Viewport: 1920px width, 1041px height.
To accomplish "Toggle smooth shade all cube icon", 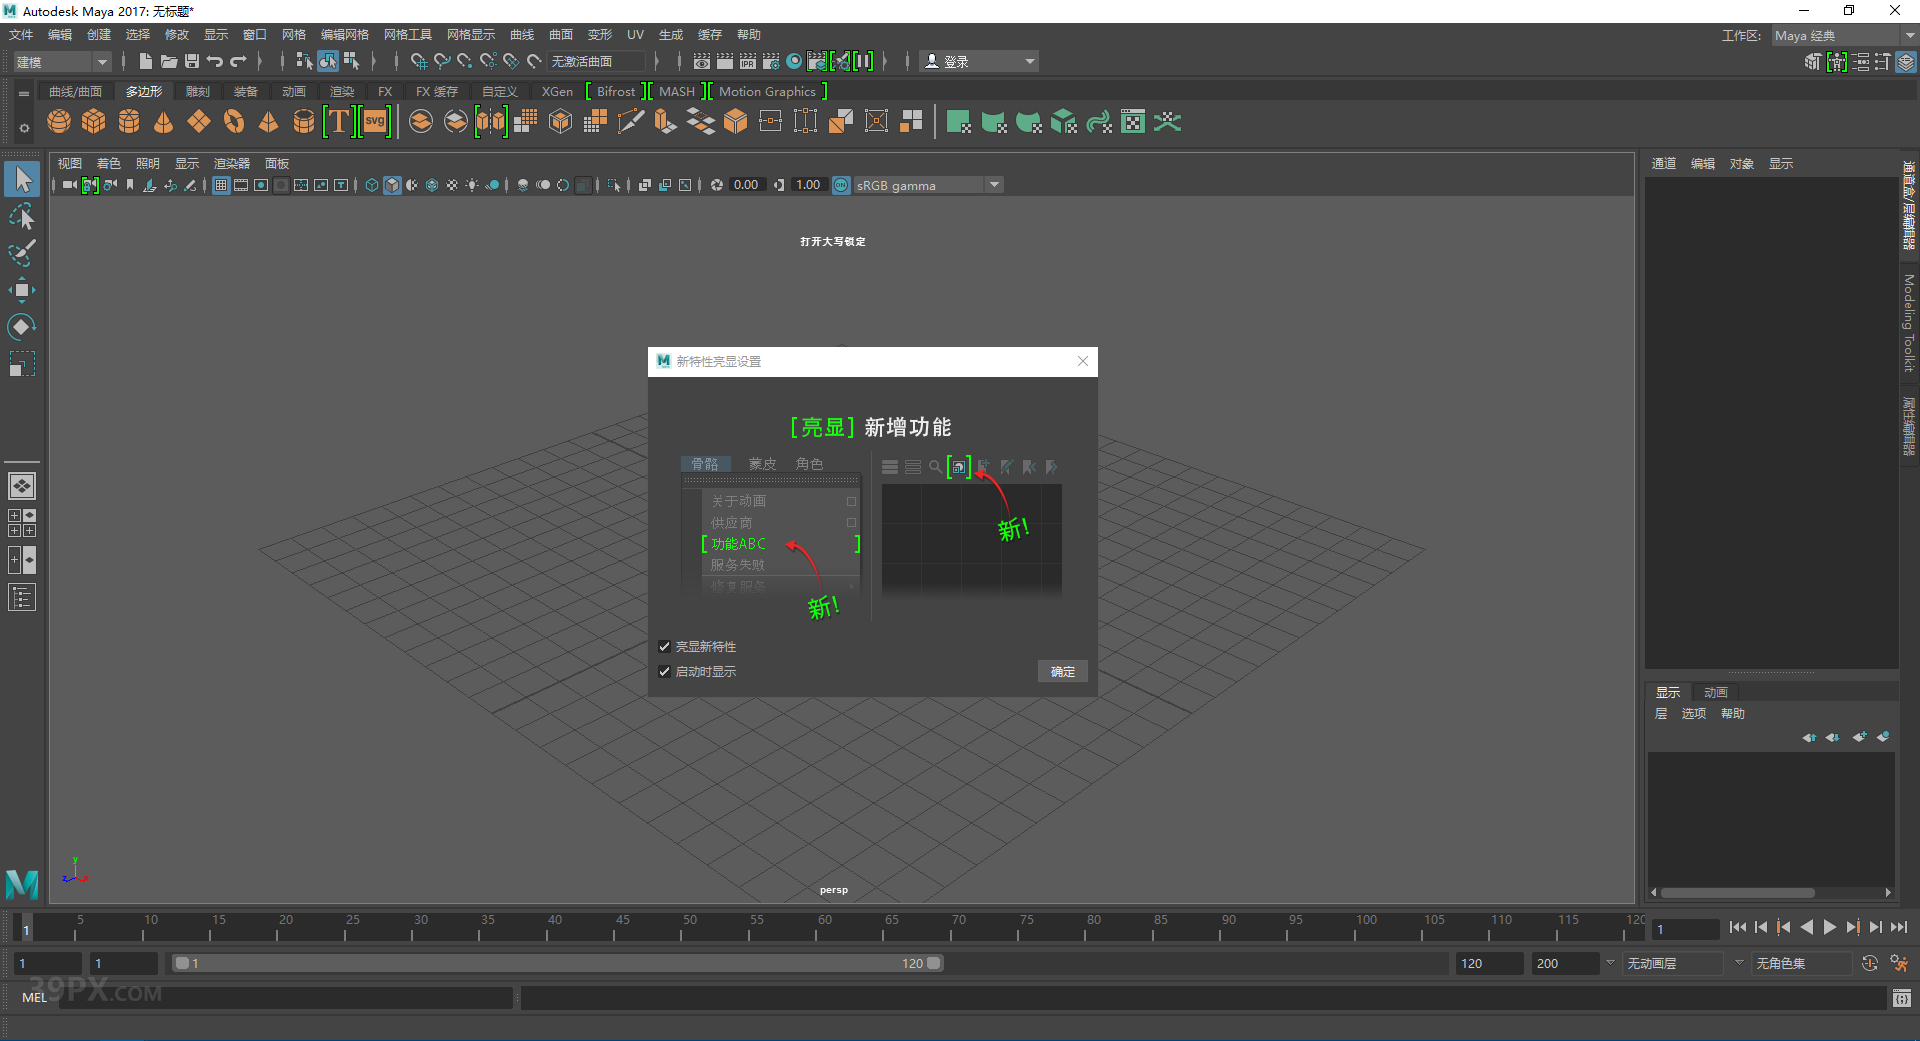I will tap(392, 185).
